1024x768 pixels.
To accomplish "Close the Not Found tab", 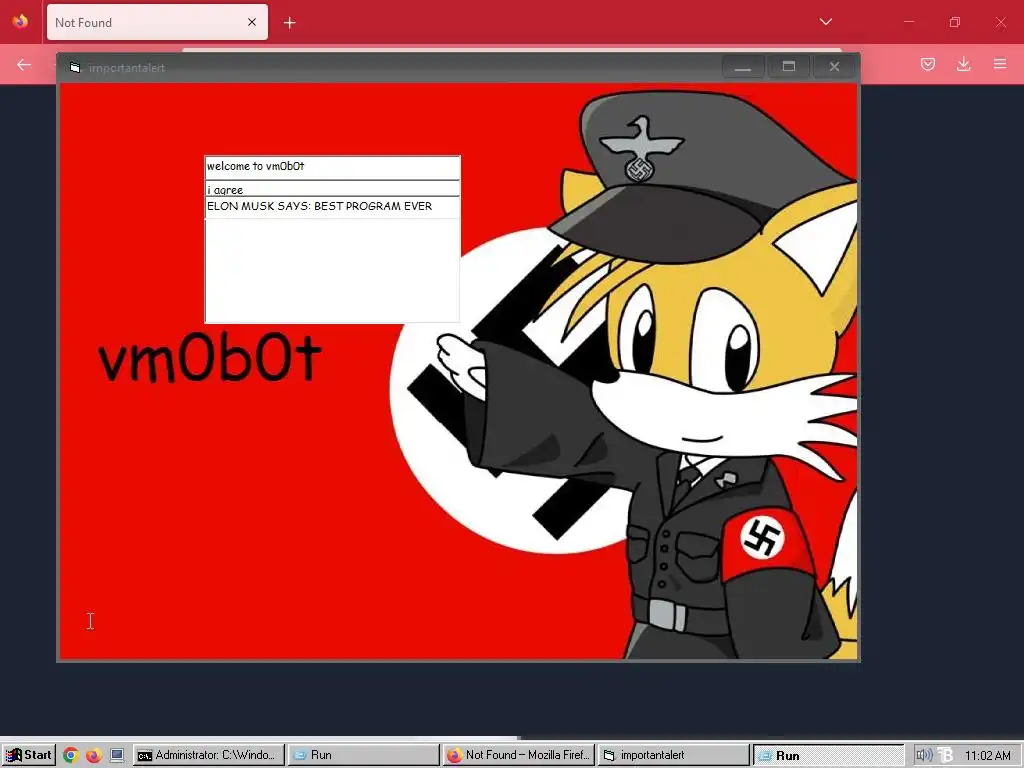I will [x=252, y=22].
